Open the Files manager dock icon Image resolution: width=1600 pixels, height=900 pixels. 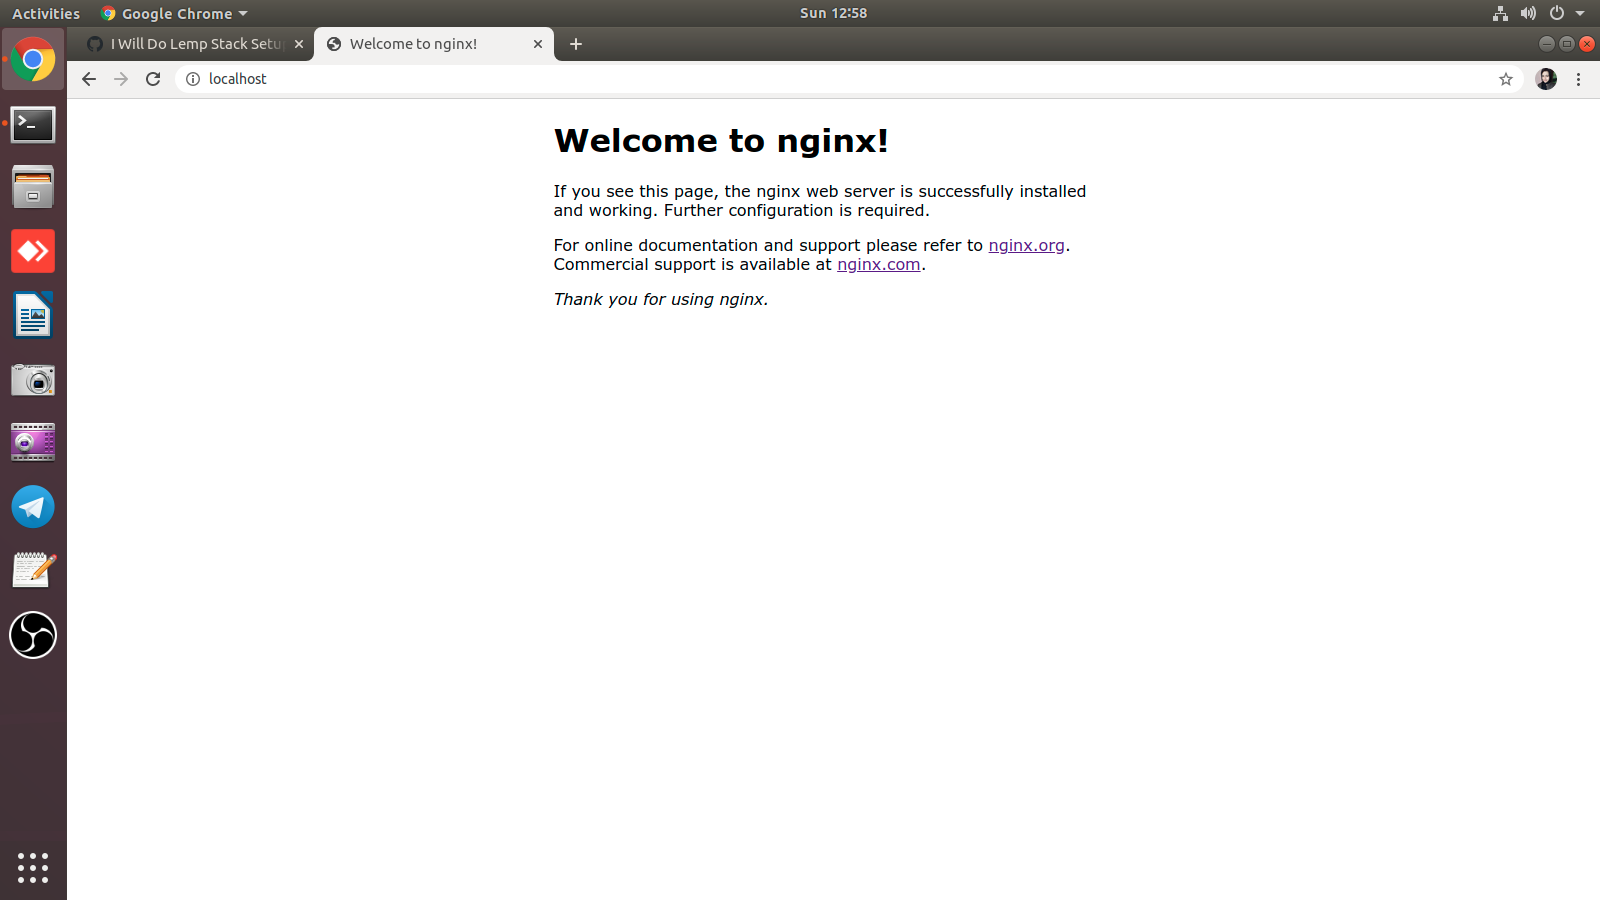(x=33, y=187)
